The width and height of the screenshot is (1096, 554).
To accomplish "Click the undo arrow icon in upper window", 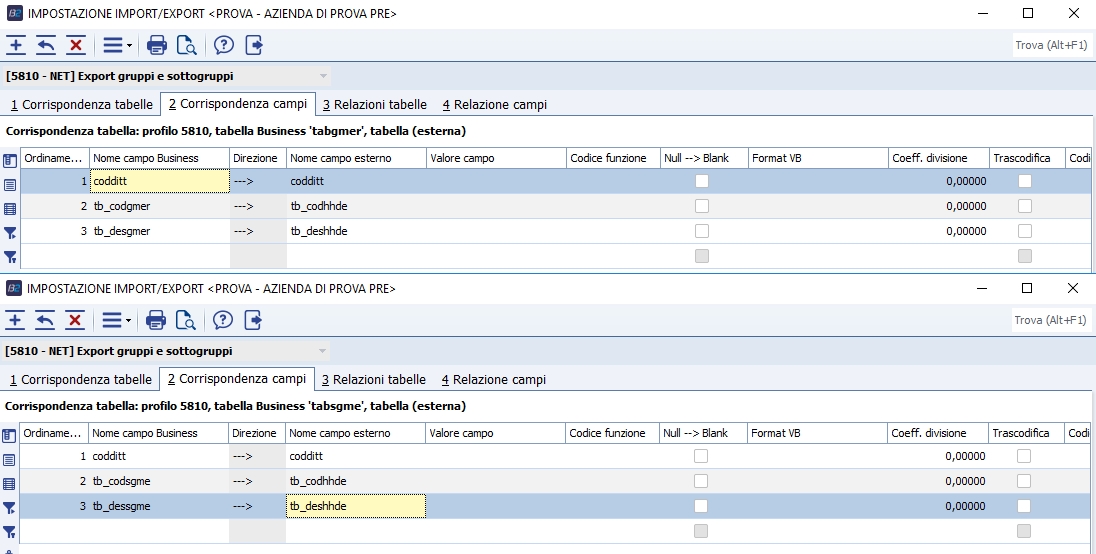I will pos(46,45).
